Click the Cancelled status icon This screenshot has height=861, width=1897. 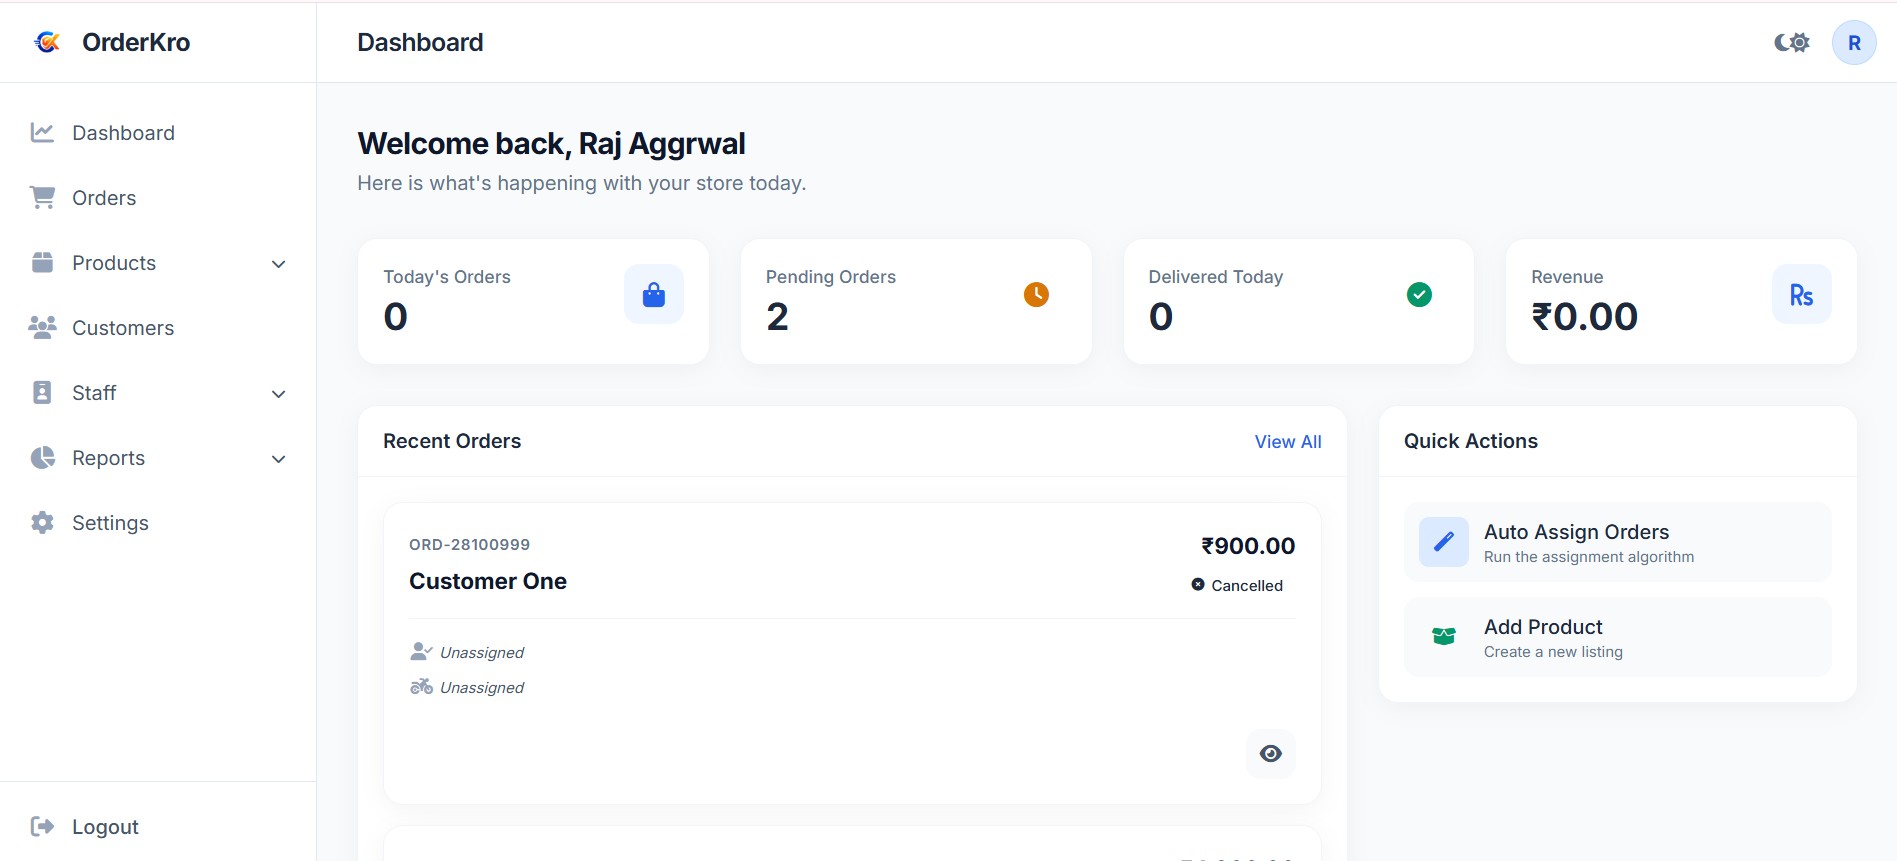[x=1198, y=585]
